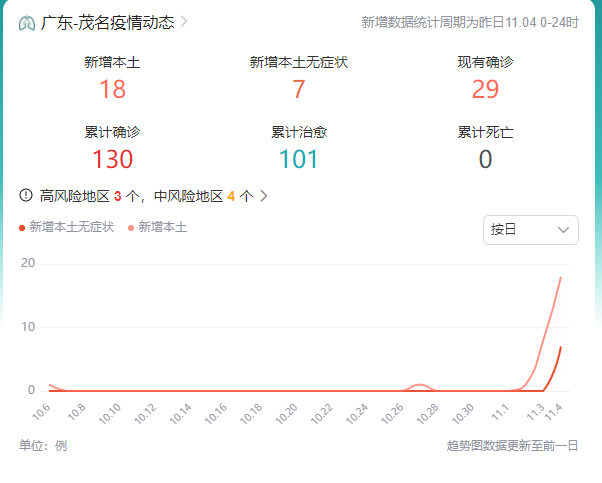Click the 累计治愈 value 101
Viewport: 602px width, 483px height.
tap(298, 159)
